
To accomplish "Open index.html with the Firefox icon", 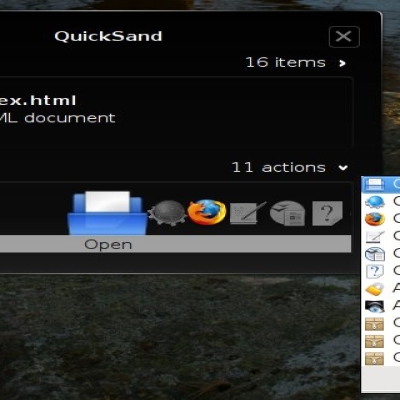I will 207,212.
